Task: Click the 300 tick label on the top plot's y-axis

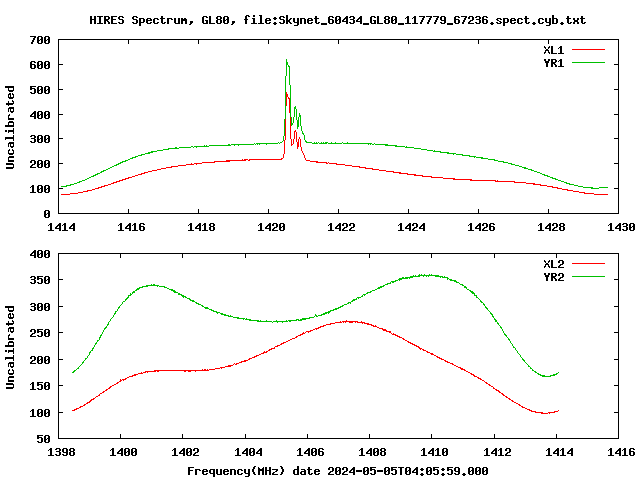Action: pos(40,140)
